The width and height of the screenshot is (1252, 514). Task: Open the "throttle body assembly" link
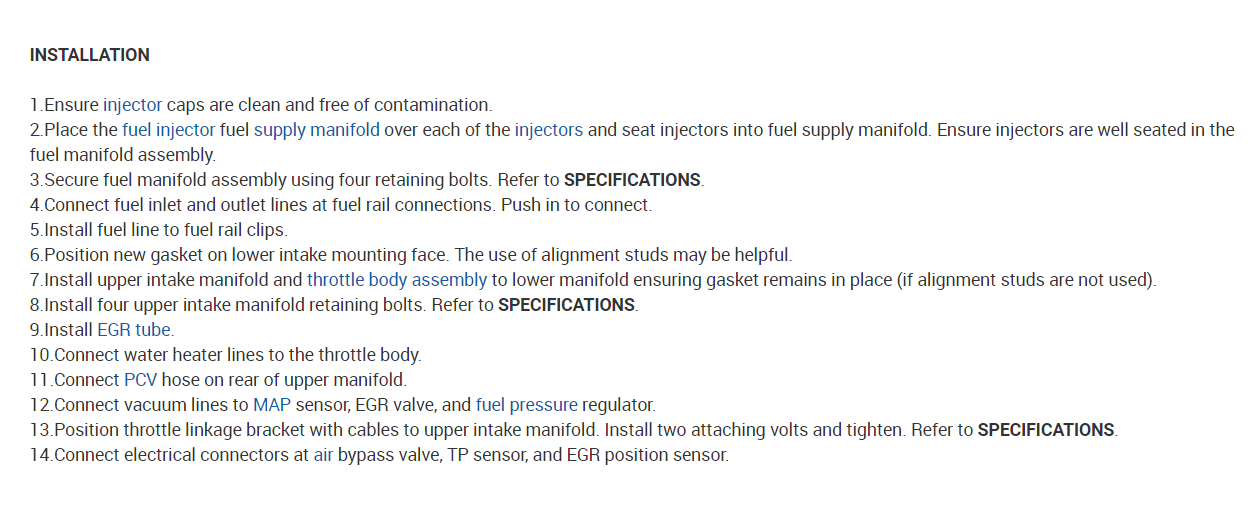pos(396,280)
